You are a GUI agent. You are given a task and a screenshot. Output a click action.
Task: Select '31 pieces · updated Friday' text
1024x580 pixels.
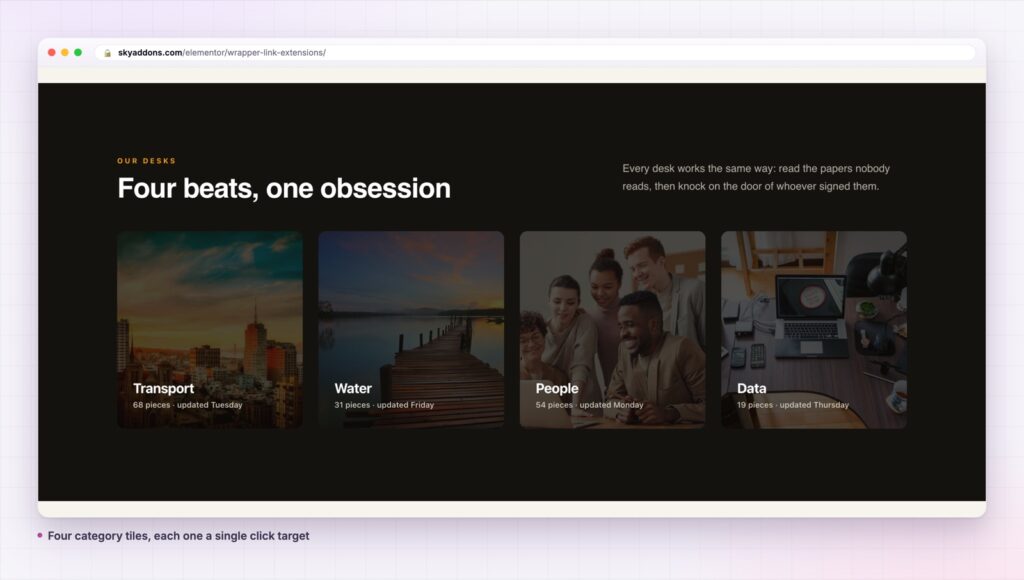click(x=384, y=405)
